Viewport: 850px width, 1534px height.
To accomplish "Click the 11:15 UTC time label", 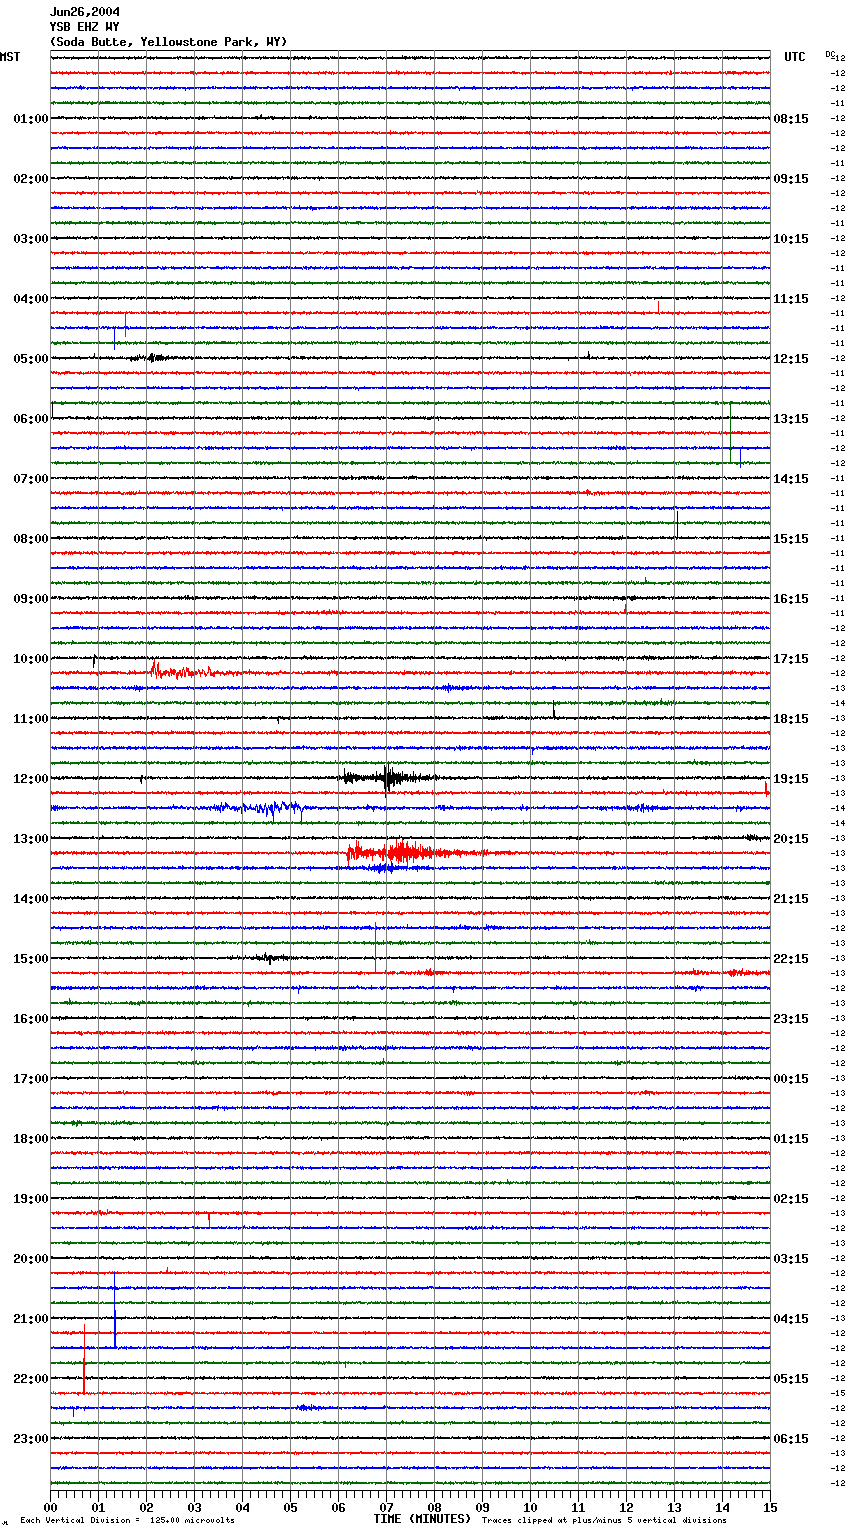I will pyautogui.click(x=791, y=299).
